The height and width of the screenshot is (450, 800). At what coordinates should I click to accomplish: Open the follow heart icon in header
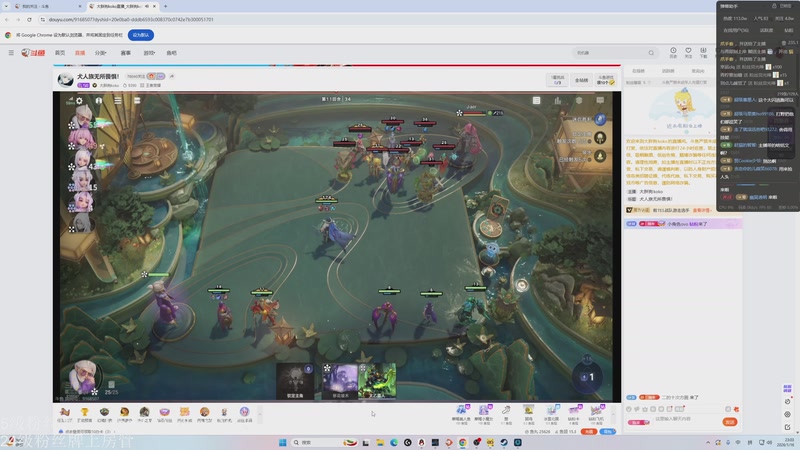(x=688, y=52)
